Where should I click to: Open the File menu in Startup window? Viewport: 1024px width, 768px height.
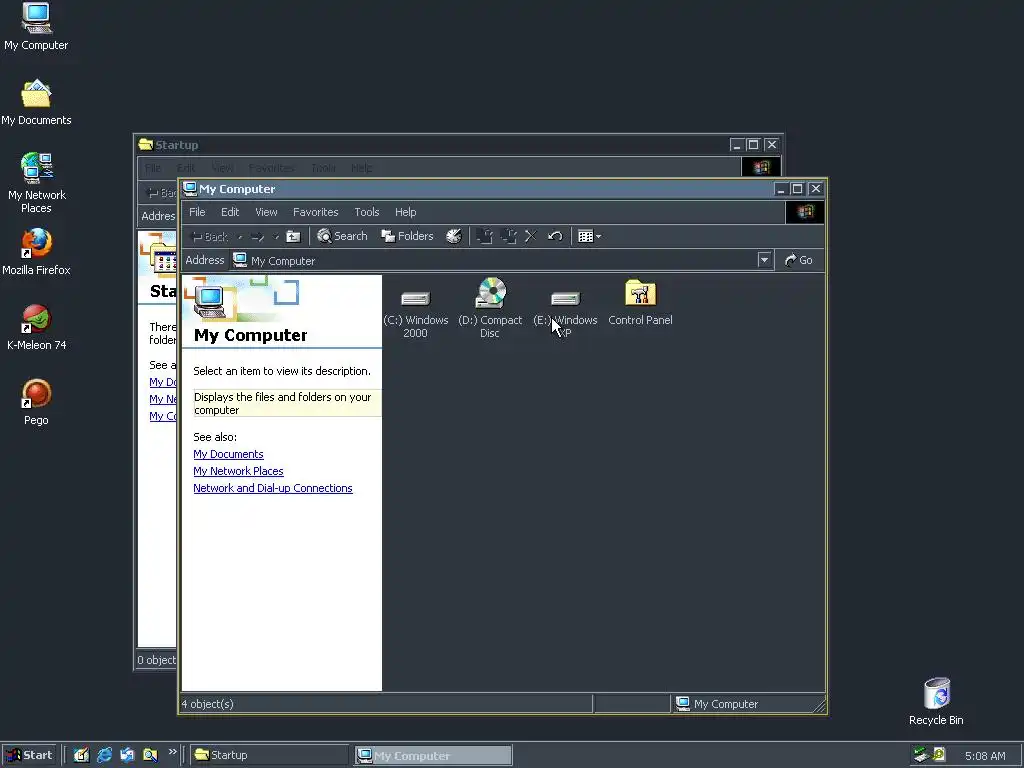(153, 168)
